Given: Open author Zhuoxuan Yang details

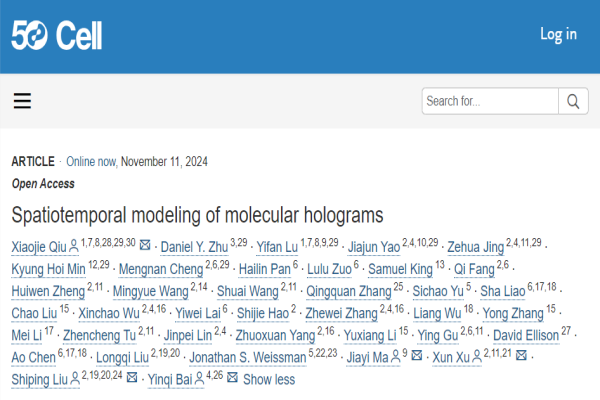Looking at the screenshot, I should click(x=275, y=335).
